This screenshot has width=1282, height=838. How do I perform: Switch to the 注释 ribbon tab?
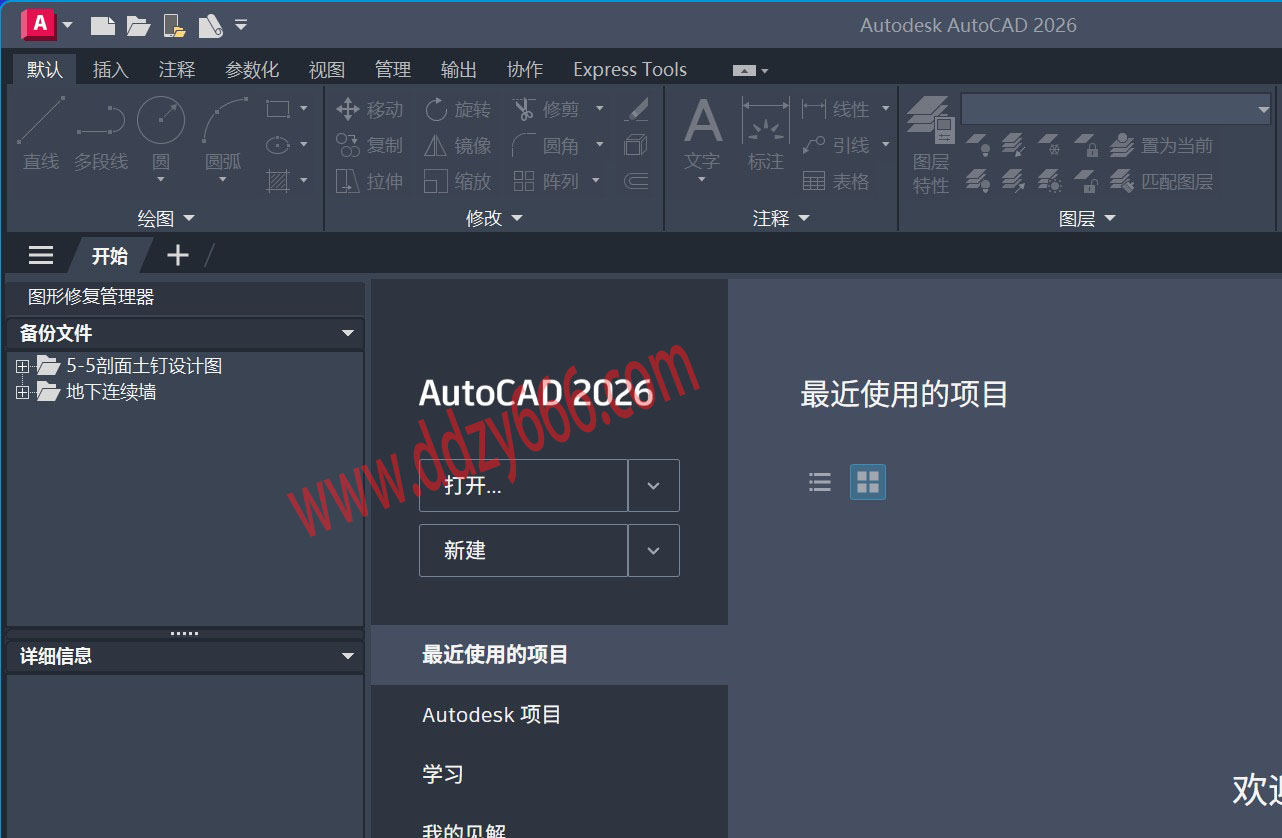[177, 69]
